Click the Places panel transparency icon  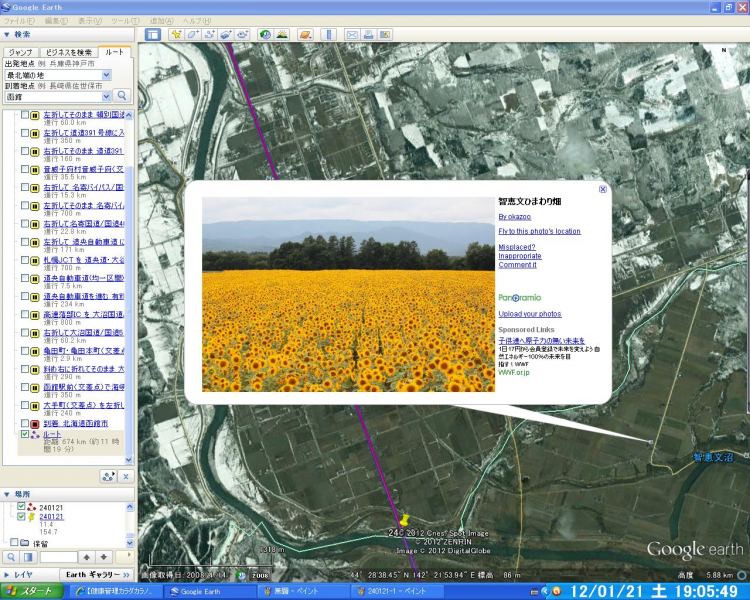28,557
